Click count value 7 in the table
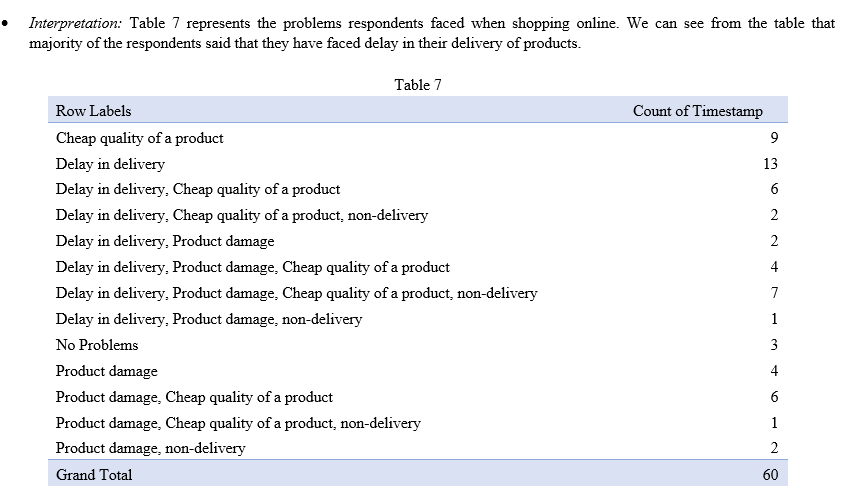The image size is (843, 494). click(774, 293)
